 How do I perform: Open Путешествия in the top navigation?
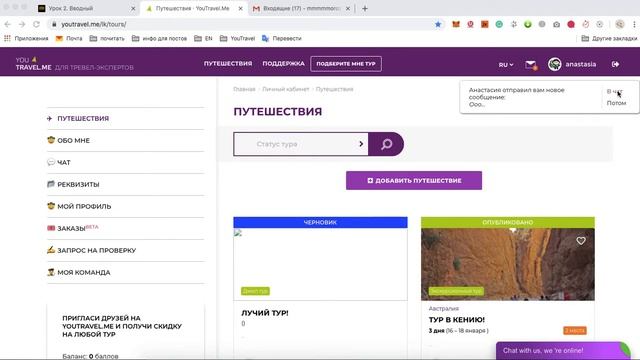pyautogui.click(x=228, y=64)
